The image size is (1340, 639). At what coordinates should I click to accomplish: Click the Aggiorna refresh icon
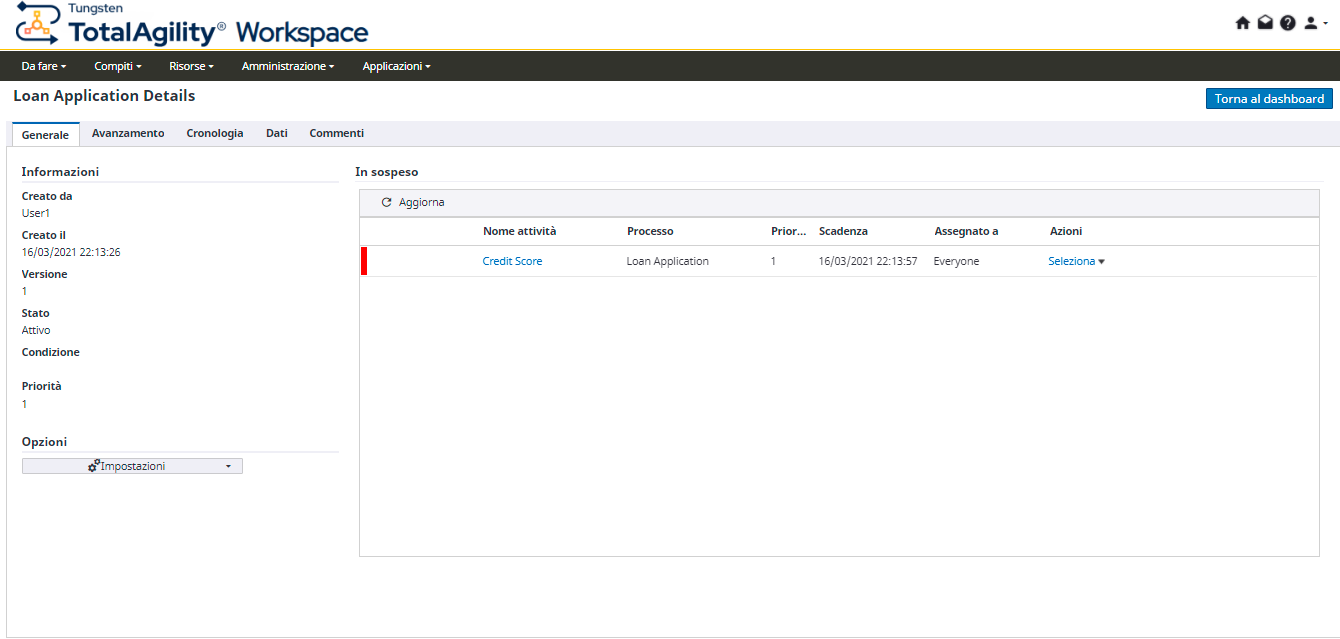[387, 203]
